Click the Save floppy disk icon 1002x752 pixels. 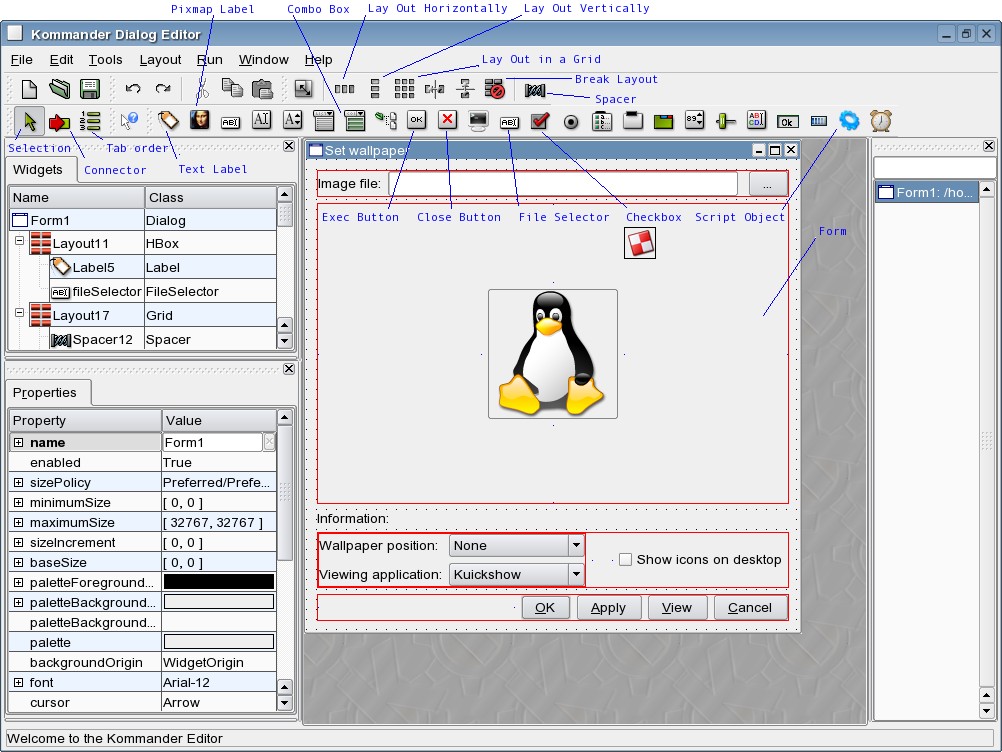pos(89,89)
